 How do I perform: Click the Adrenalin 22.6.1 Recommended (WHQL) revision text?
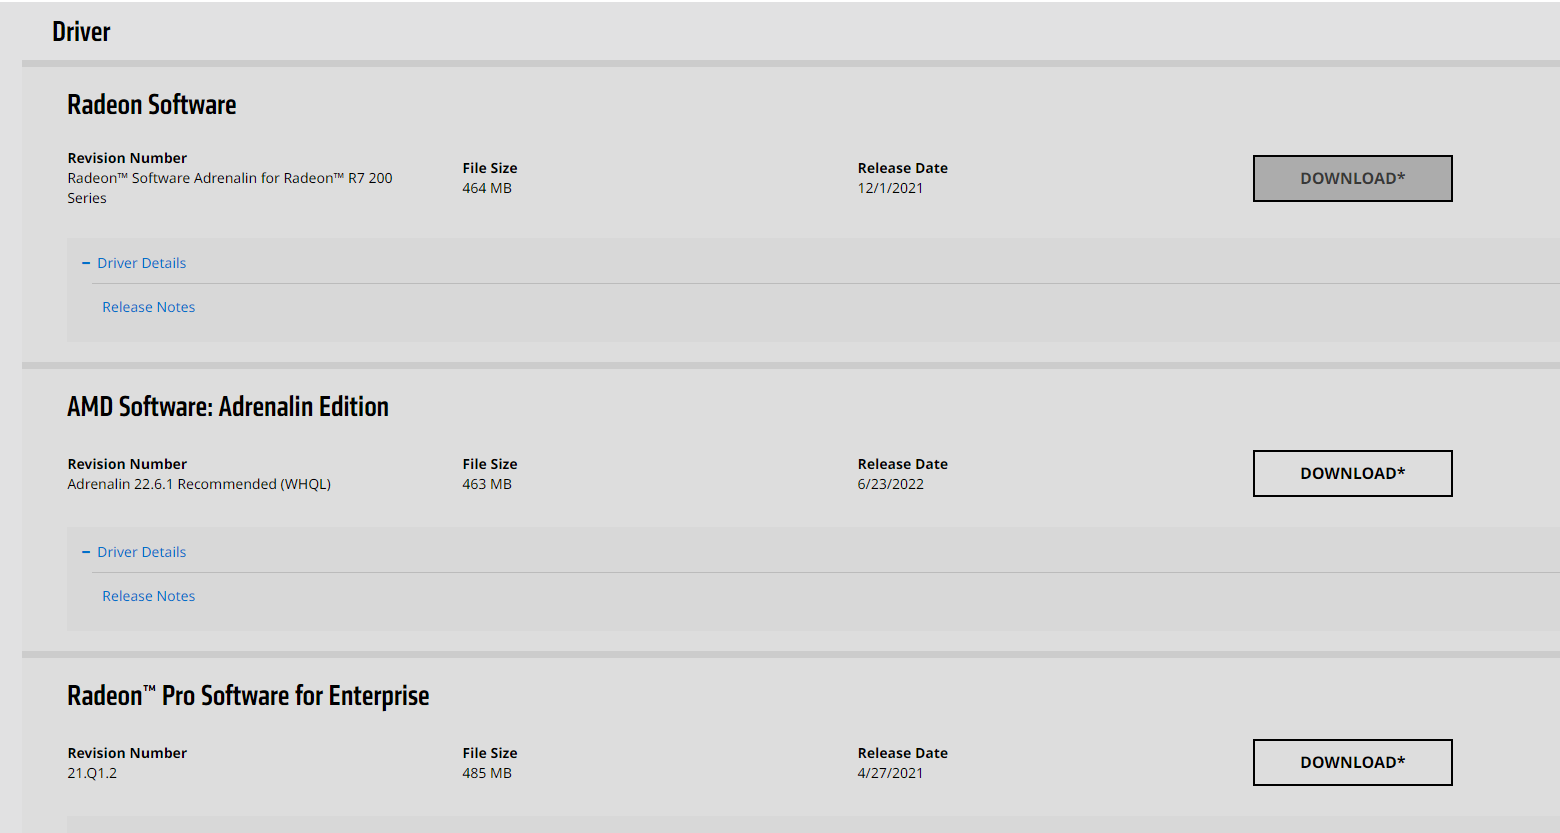coord(199,484)
